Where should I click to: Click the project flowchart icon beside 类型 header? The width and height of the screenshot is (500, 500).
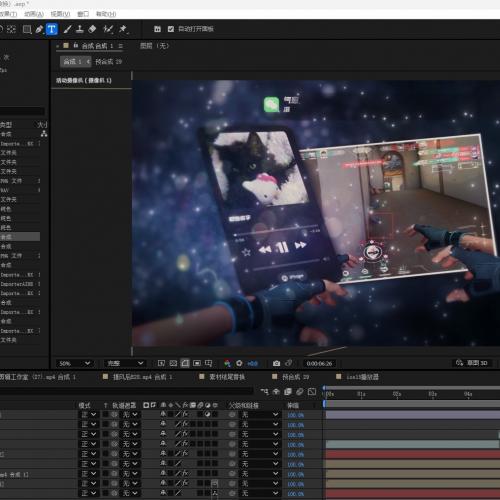(44, 134)
